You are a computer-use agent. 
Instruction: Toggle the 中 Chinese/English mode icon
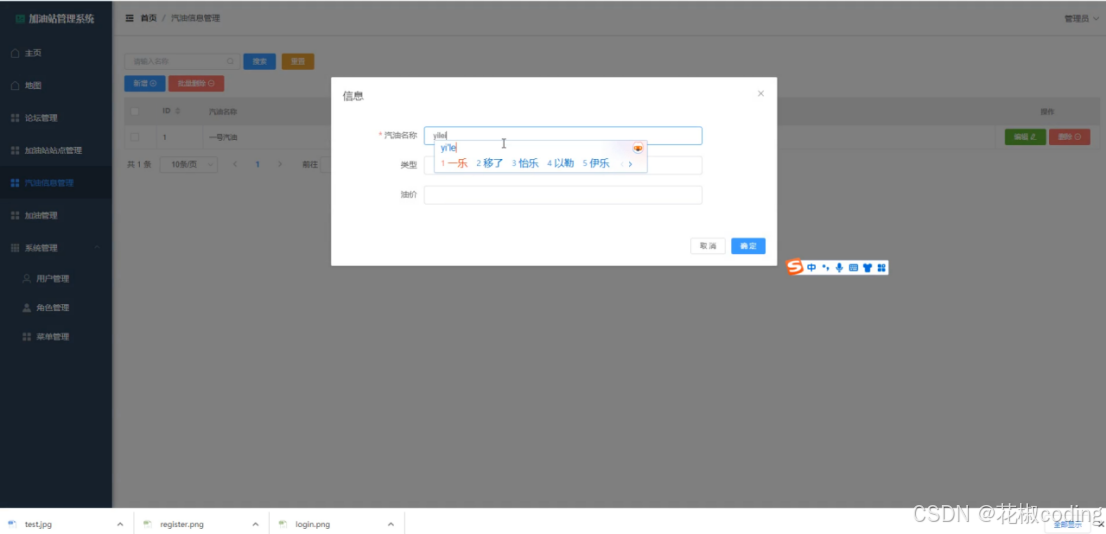click(x=812, y=267)
